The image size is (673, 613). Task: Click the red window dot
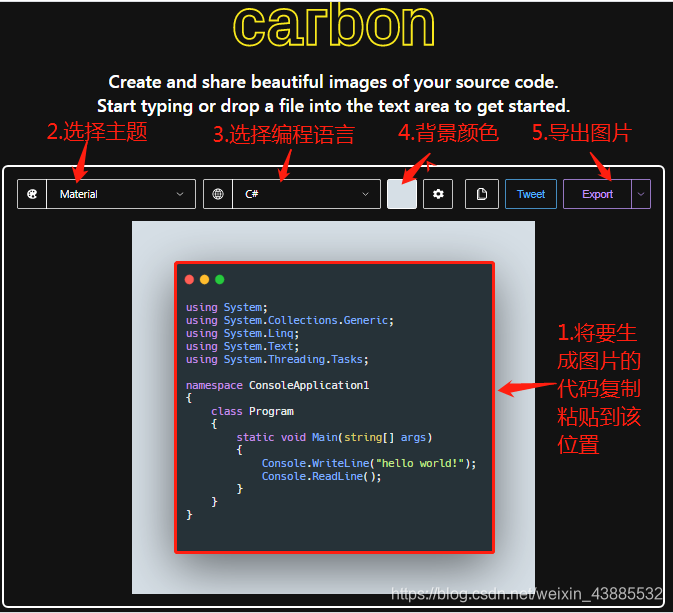pyautogui.click(x=189, y=280)
